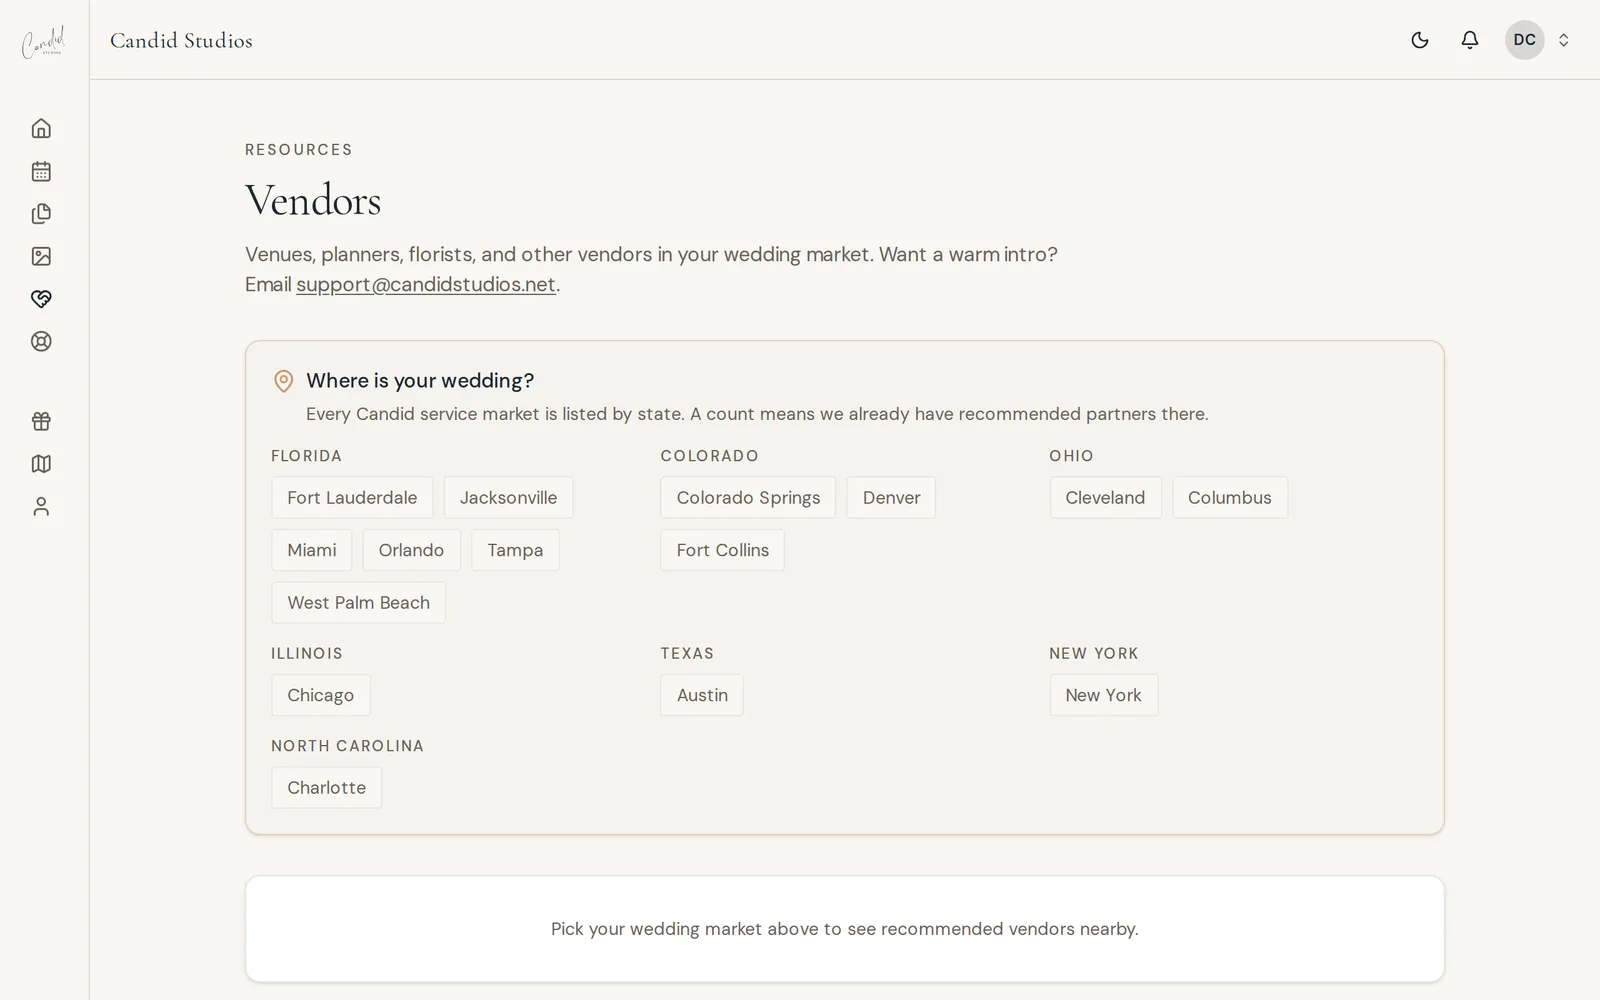The image size is (1600, 1000).
Task: Open the lifebuoy support icon in sidebar
Action: [x=41, y=341]
